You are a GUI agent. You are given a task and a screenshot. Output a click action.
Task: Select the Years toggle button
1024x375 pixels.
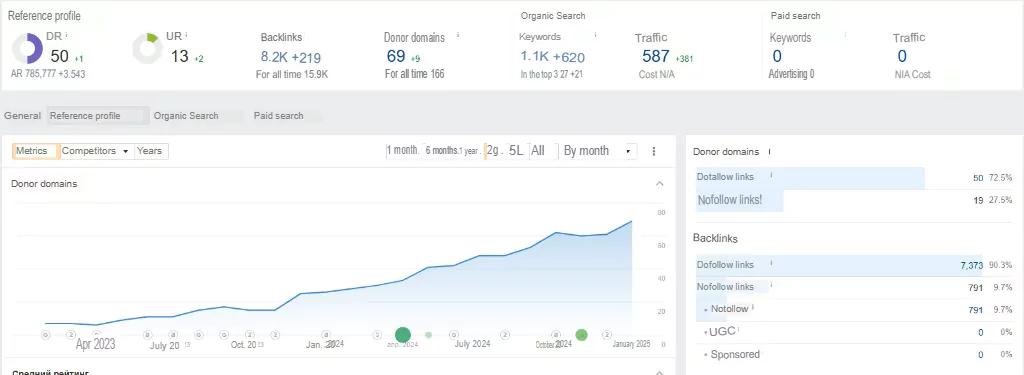(x=151, y=151)
